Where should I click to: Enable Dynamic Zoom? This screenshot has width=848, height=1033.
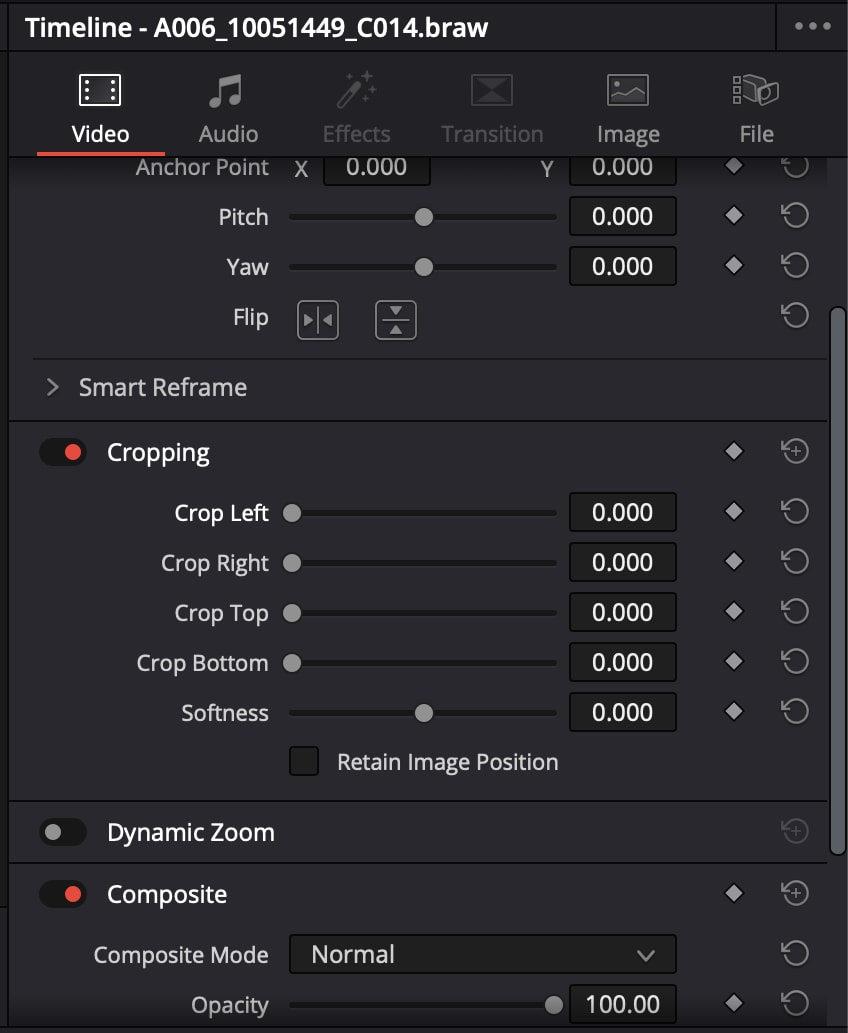pos(63,832)
